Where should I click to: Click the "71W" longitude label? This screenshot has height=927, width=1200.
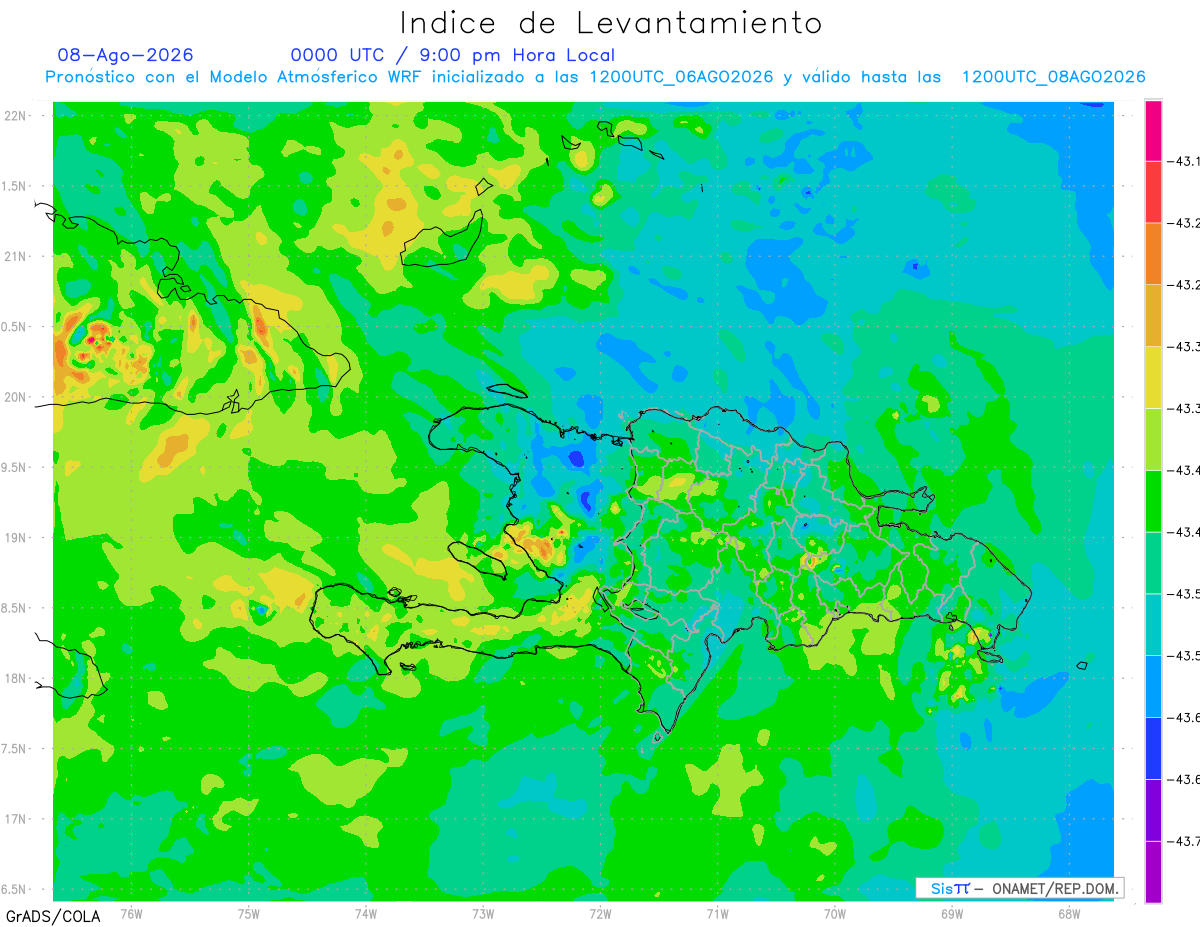(717, 914)
